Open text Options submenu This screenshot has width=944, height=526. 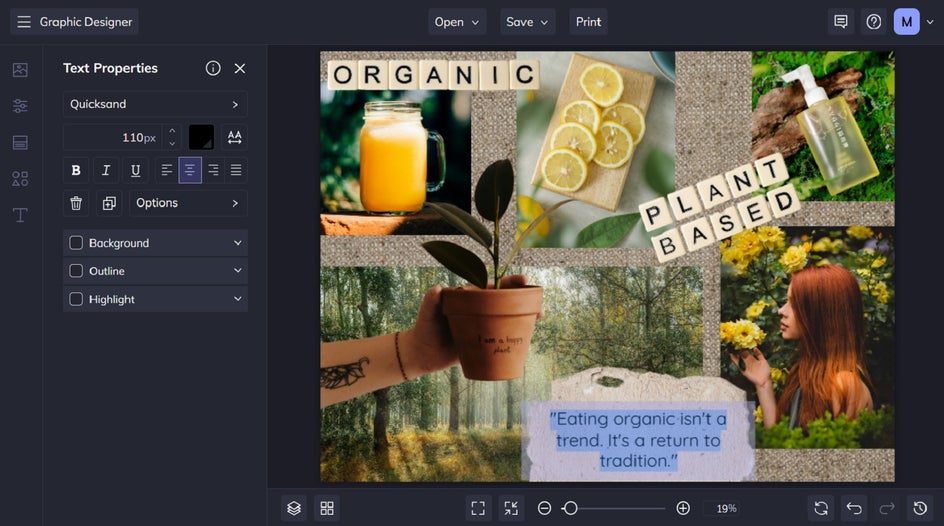[188, 203]
